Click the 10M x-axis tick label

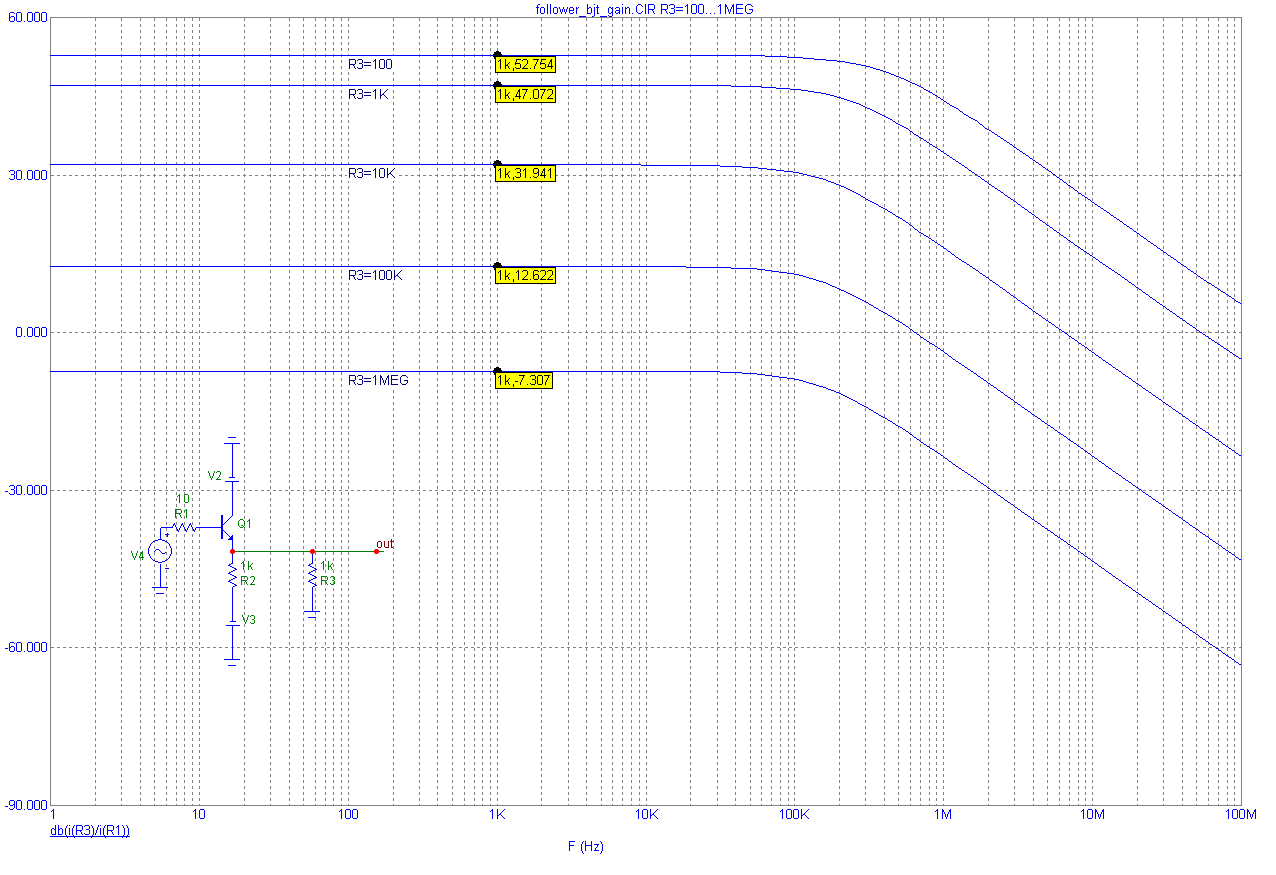[x=1092, y=815]
